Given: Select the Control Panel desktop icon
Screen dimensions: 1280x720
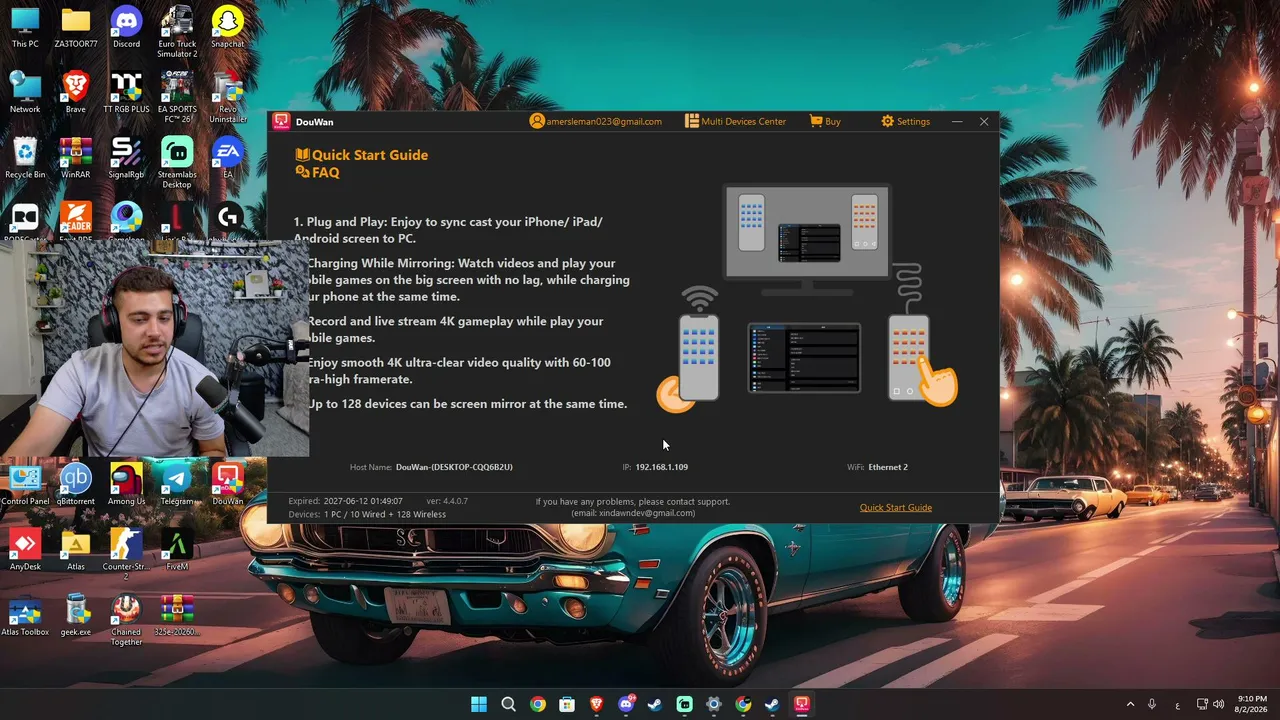Looking at the screenshot, I should (x=25, y=485).
